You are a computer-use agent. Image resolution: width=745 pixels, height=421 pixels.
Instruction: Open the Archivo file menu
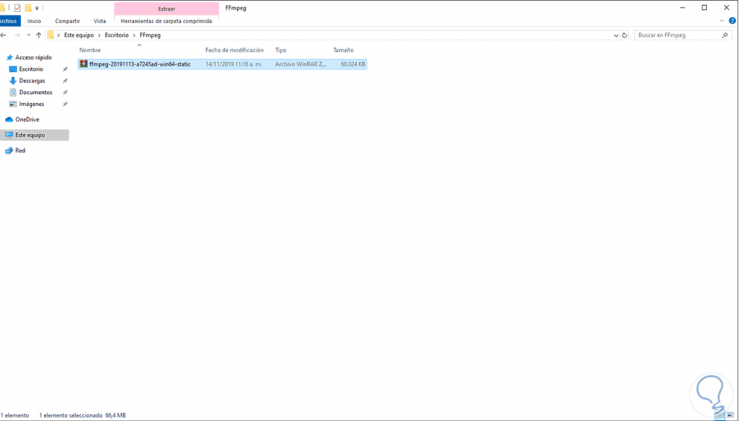click(9, 21)
